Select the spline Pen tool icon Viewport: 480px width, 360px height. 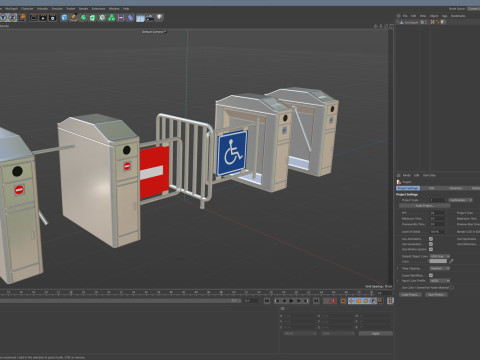(74, 18)
